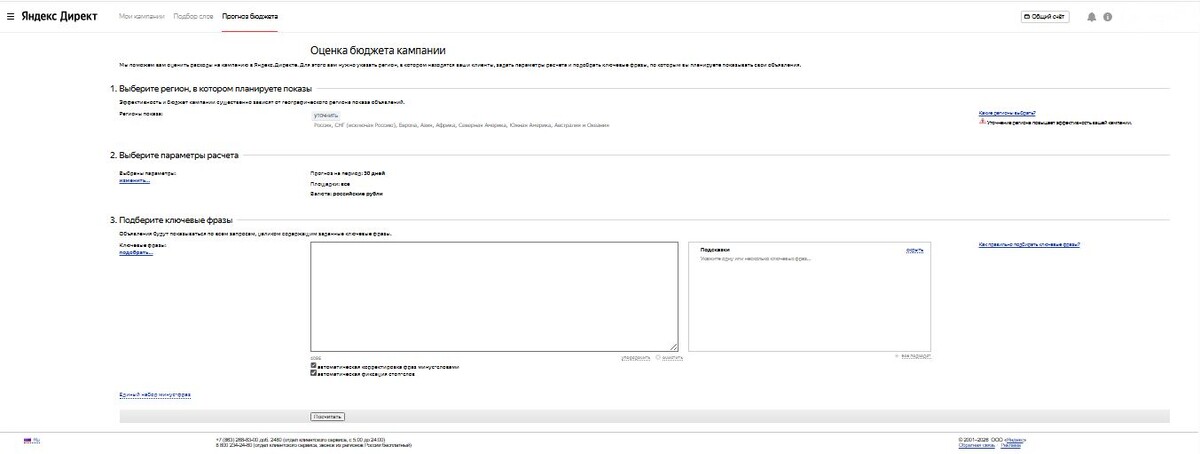This screenshot has height=454, width=1200.
Task: Click the Реклама footer link
Action: [x=1010, y=445]
